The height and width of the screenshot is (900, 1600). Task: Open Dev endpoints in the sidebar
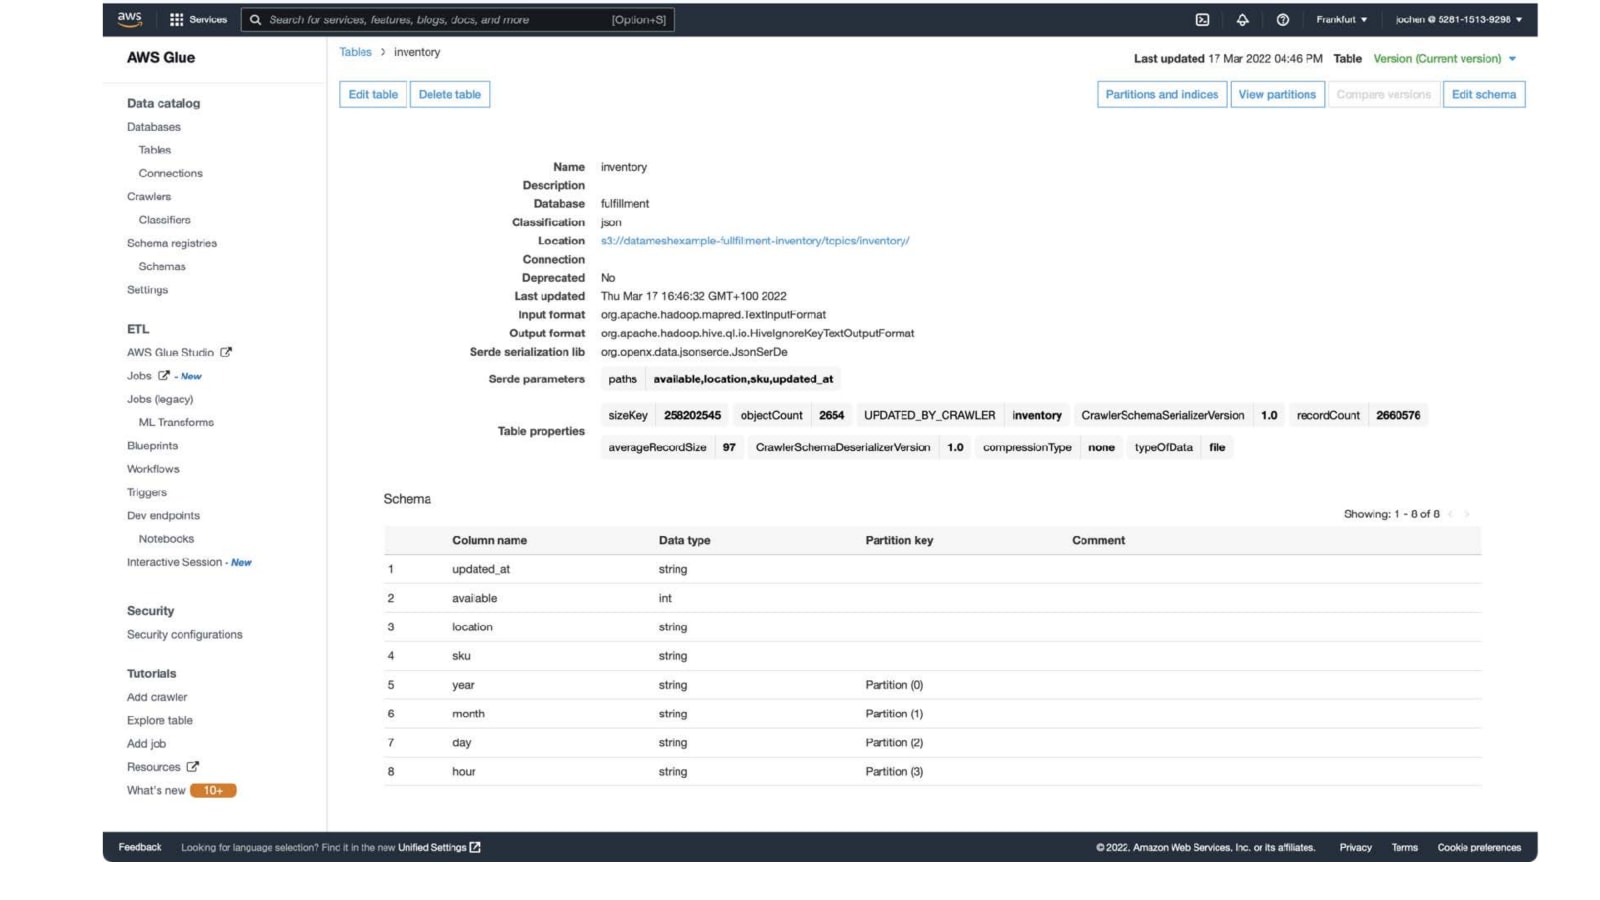click(x=164, y=516)
